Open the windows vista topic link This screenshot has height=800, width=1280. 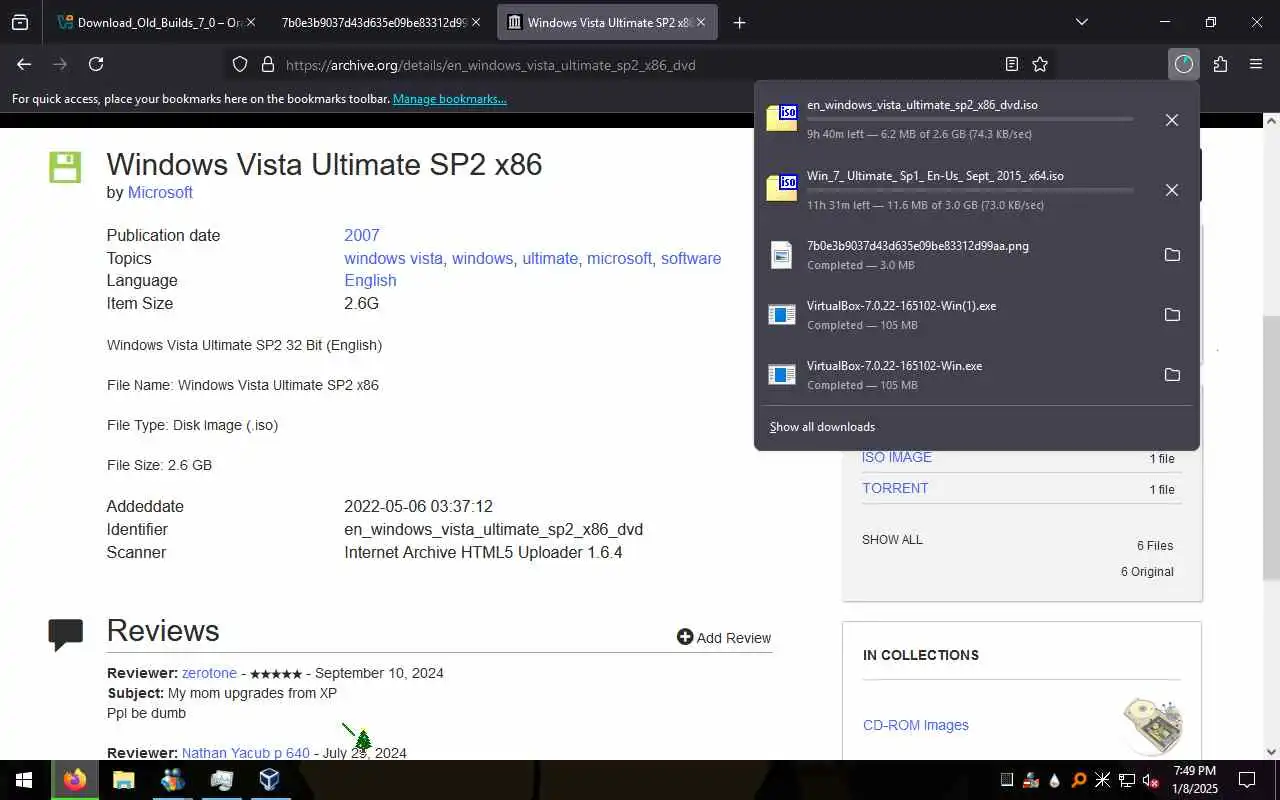click(393, 258)
